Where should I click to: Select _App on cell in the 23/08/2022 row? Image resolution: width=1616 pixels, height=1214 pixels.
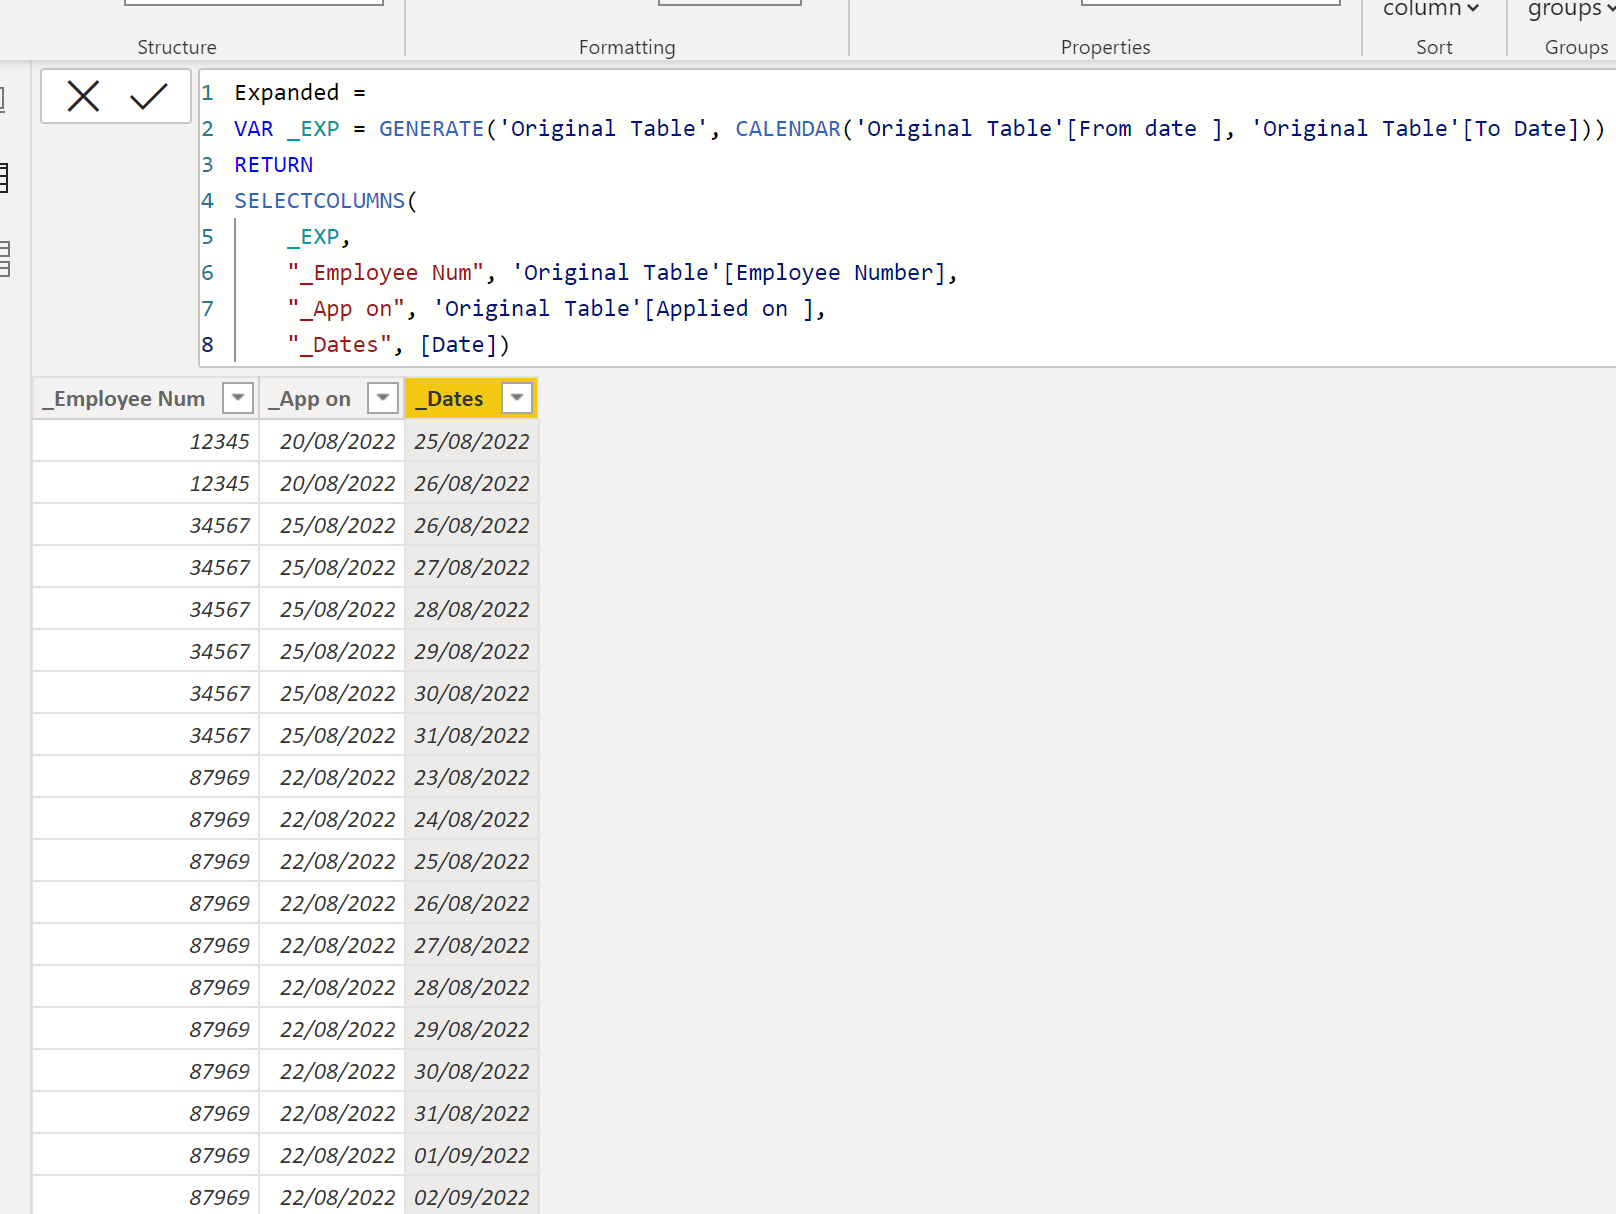(332, 777)
